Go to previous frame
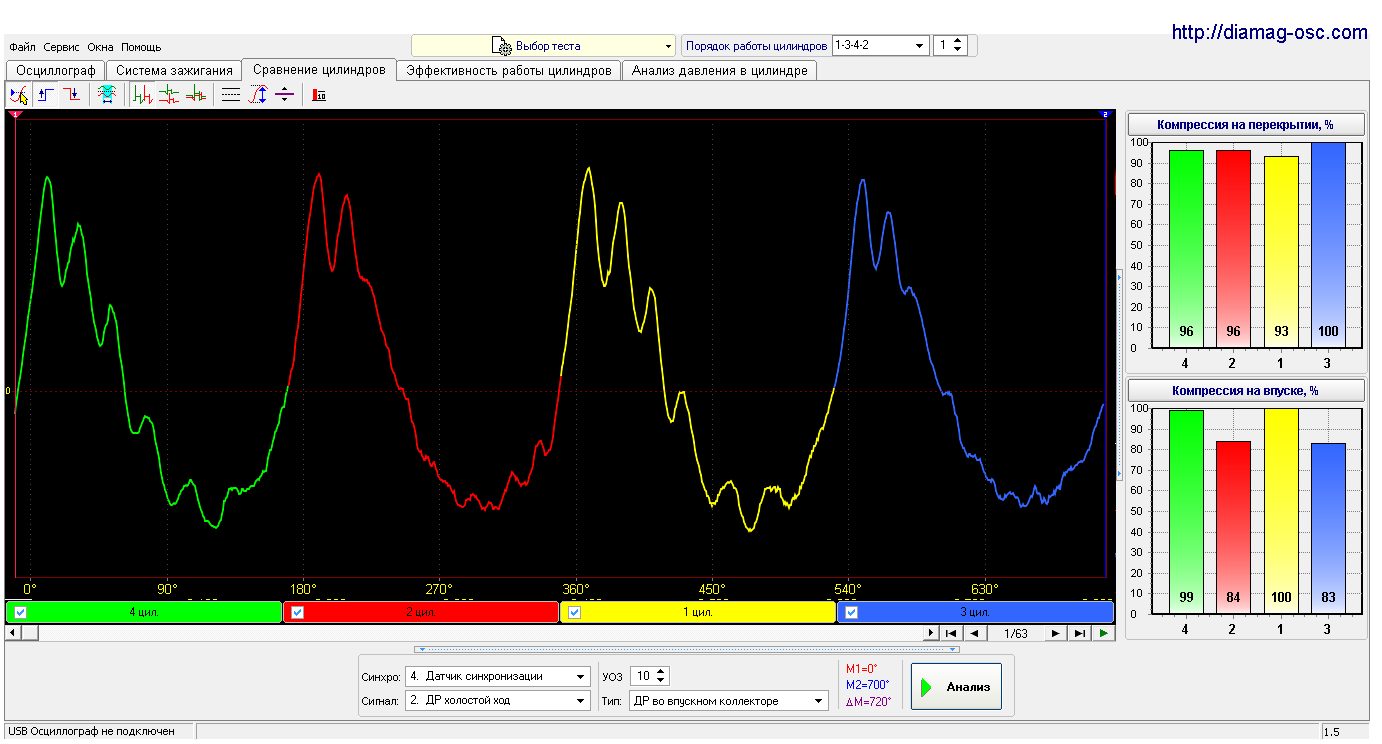Viewport: 1382px width, 744px height. 974,633
